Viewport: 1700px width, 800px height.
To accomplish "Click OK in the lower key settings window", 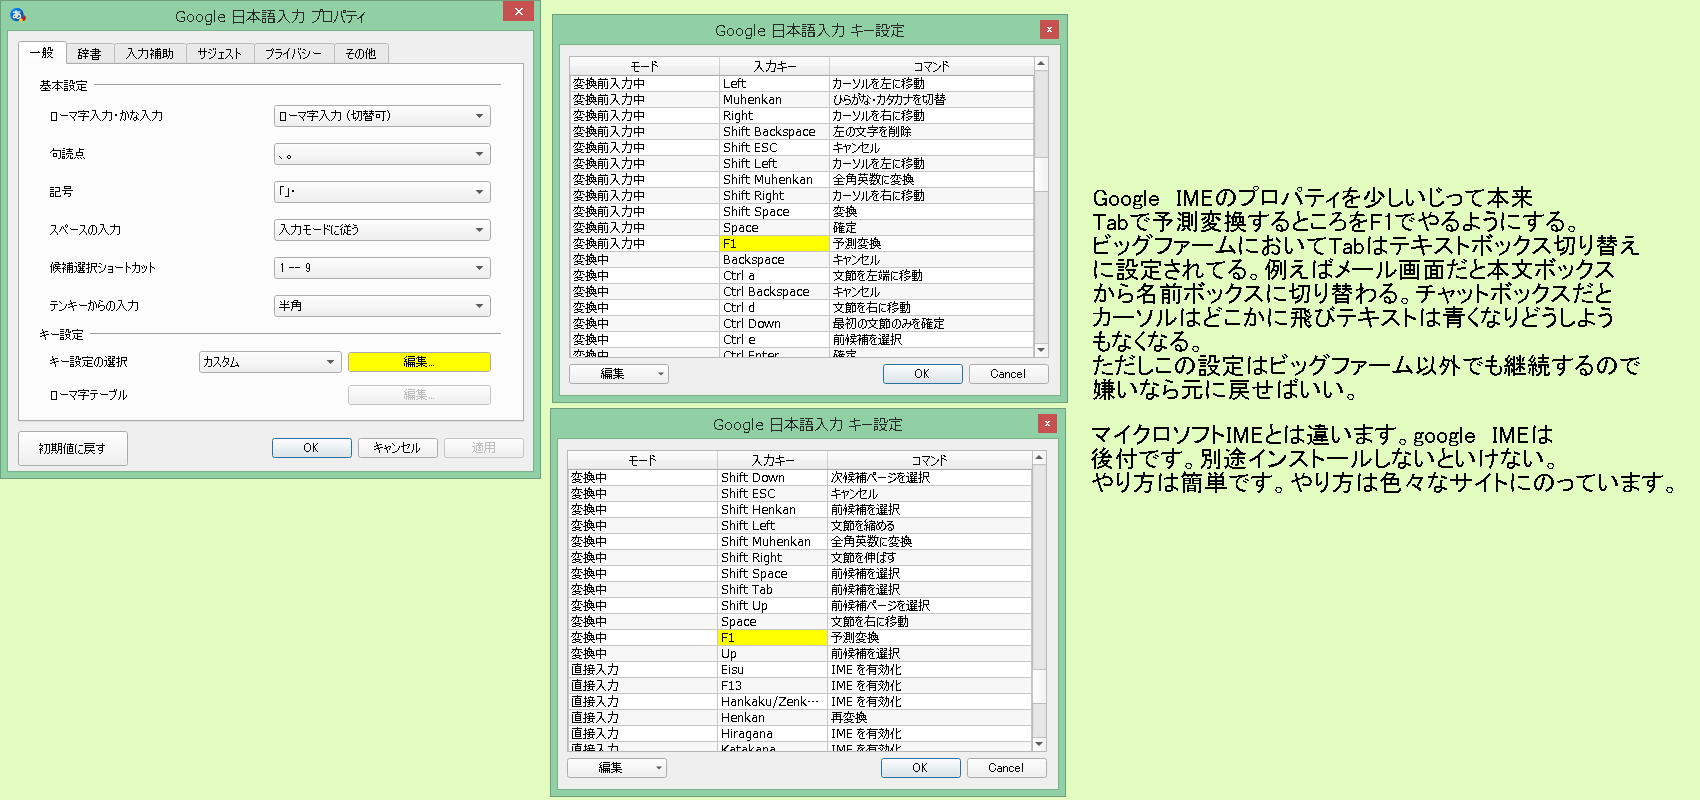I will pos(920,768).
